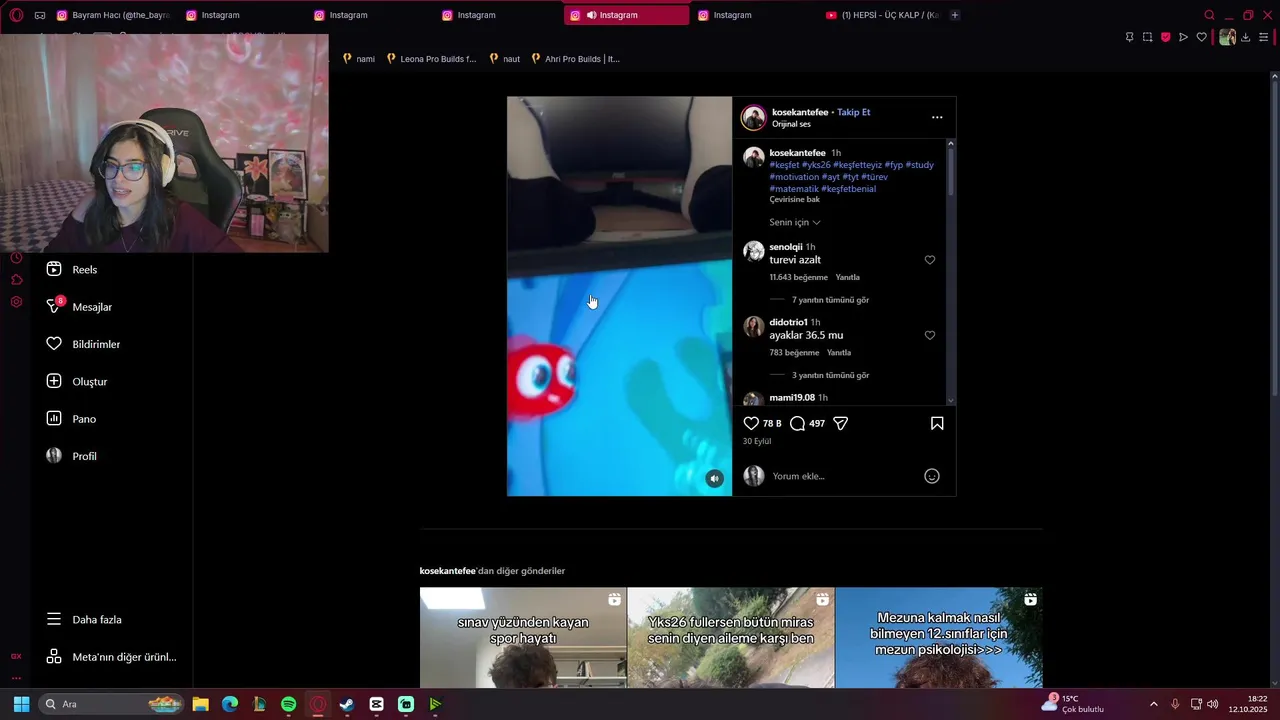
Task: Like didotrio1's comment
Action: click(x=930, y=335)
